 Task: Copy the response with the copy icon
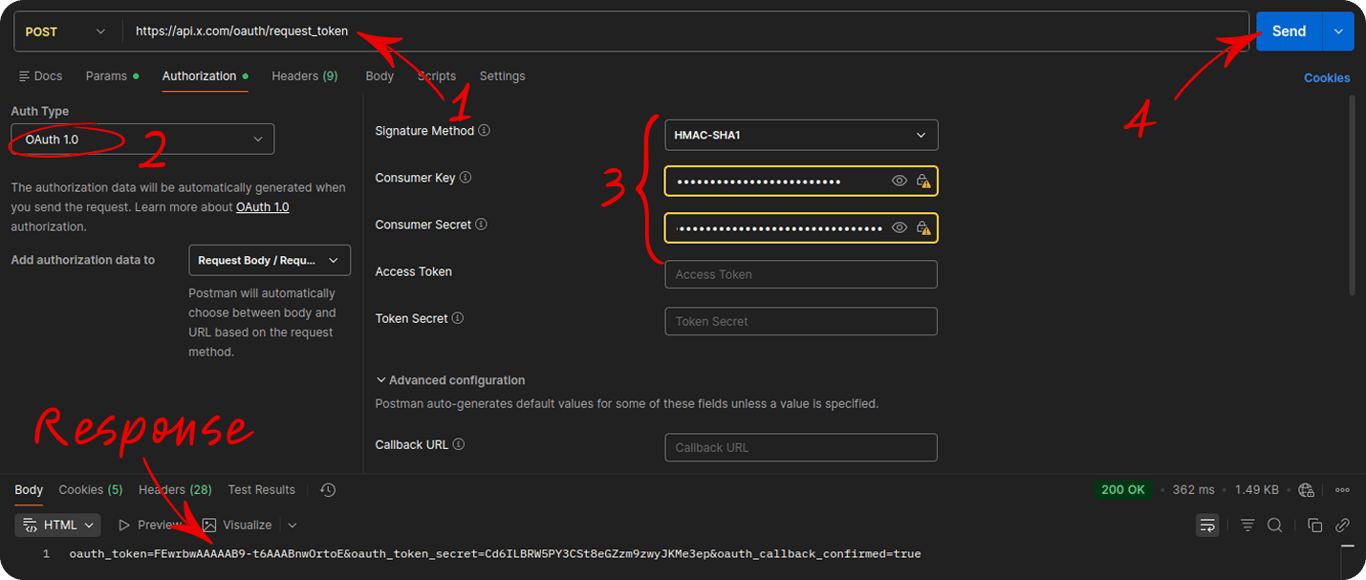pos(1315,525)
